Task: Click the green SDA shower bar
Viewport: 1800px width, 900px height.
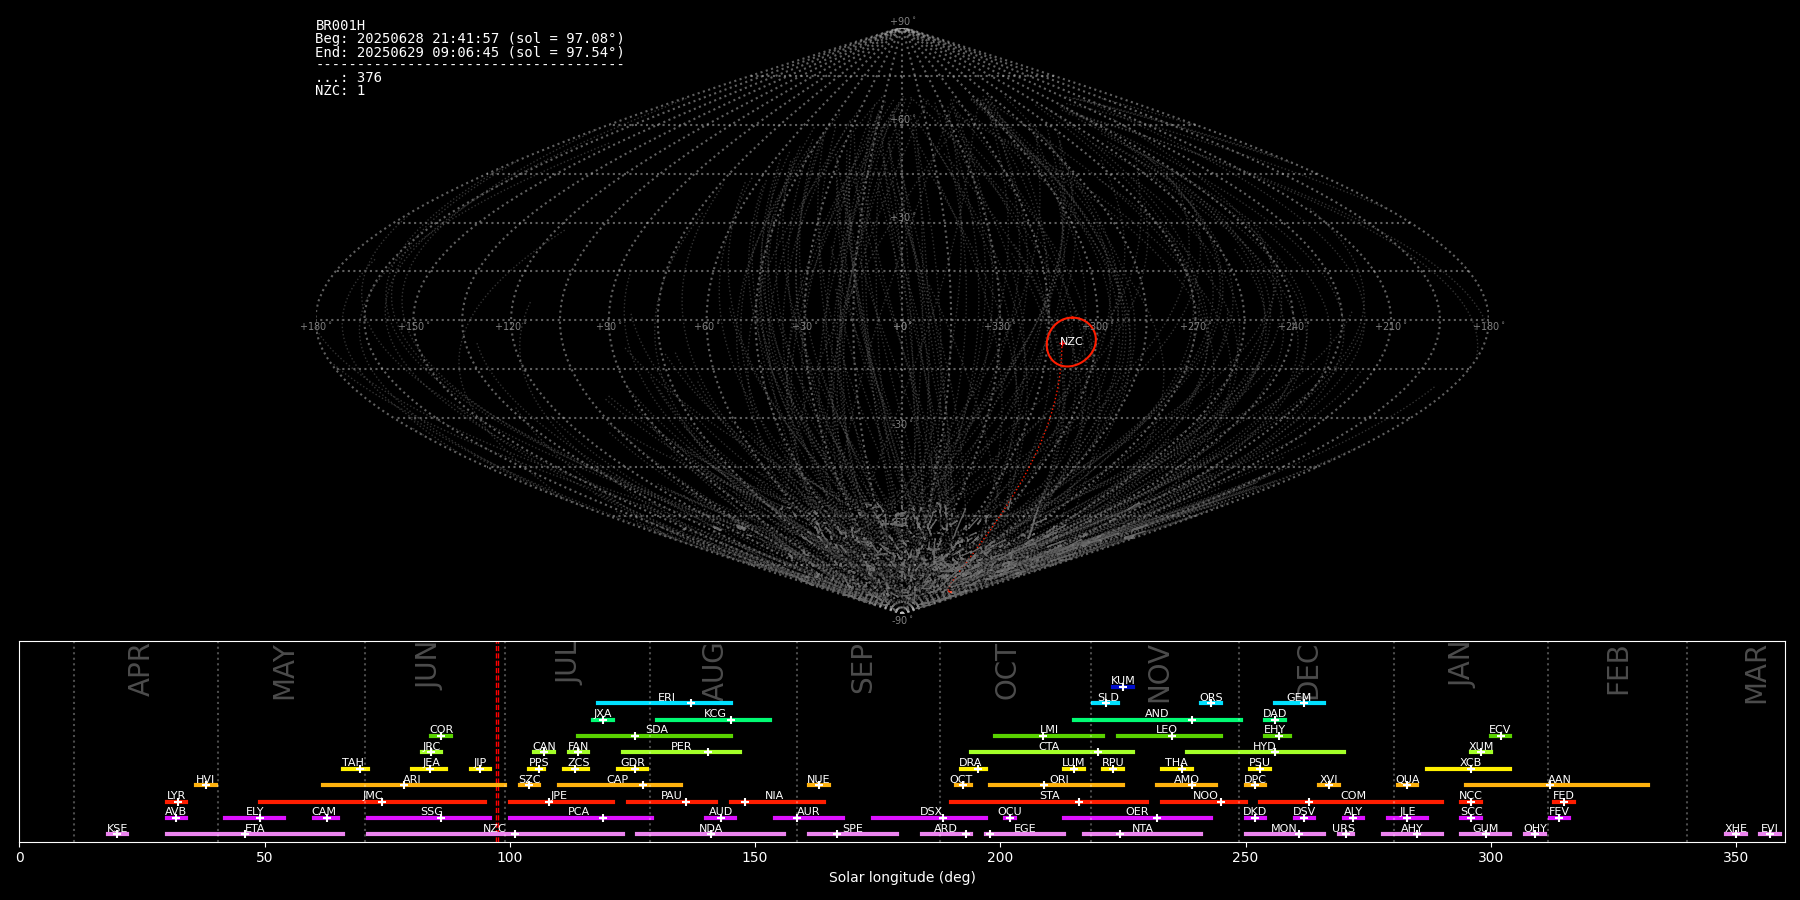Action: tap(654, 736)
